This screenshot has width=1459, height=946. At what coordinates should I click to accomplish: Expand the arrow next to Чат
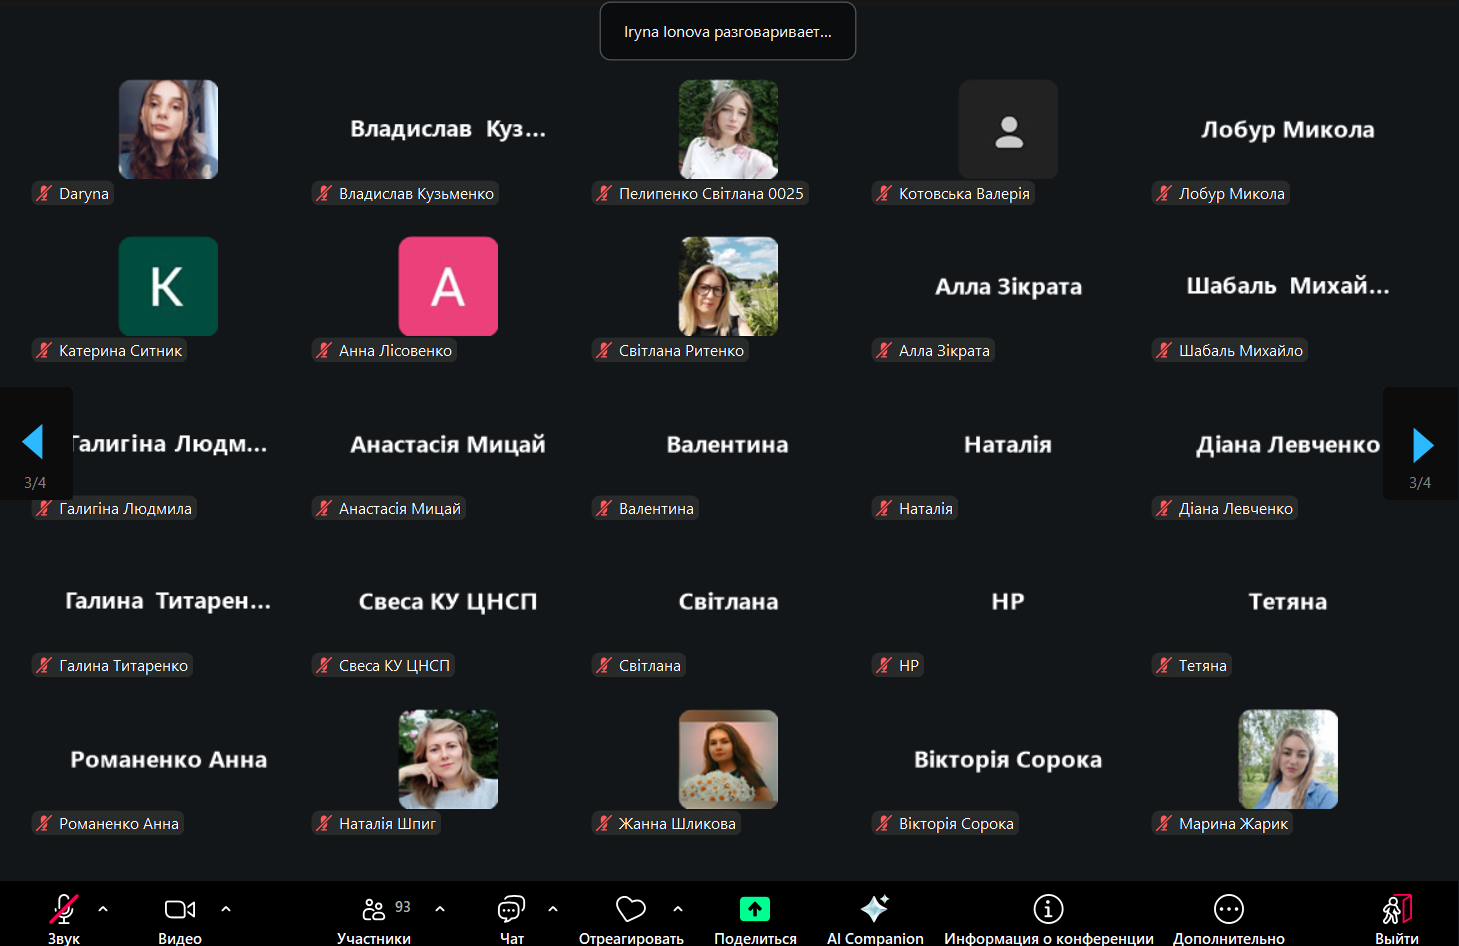(x=553, y=909)
